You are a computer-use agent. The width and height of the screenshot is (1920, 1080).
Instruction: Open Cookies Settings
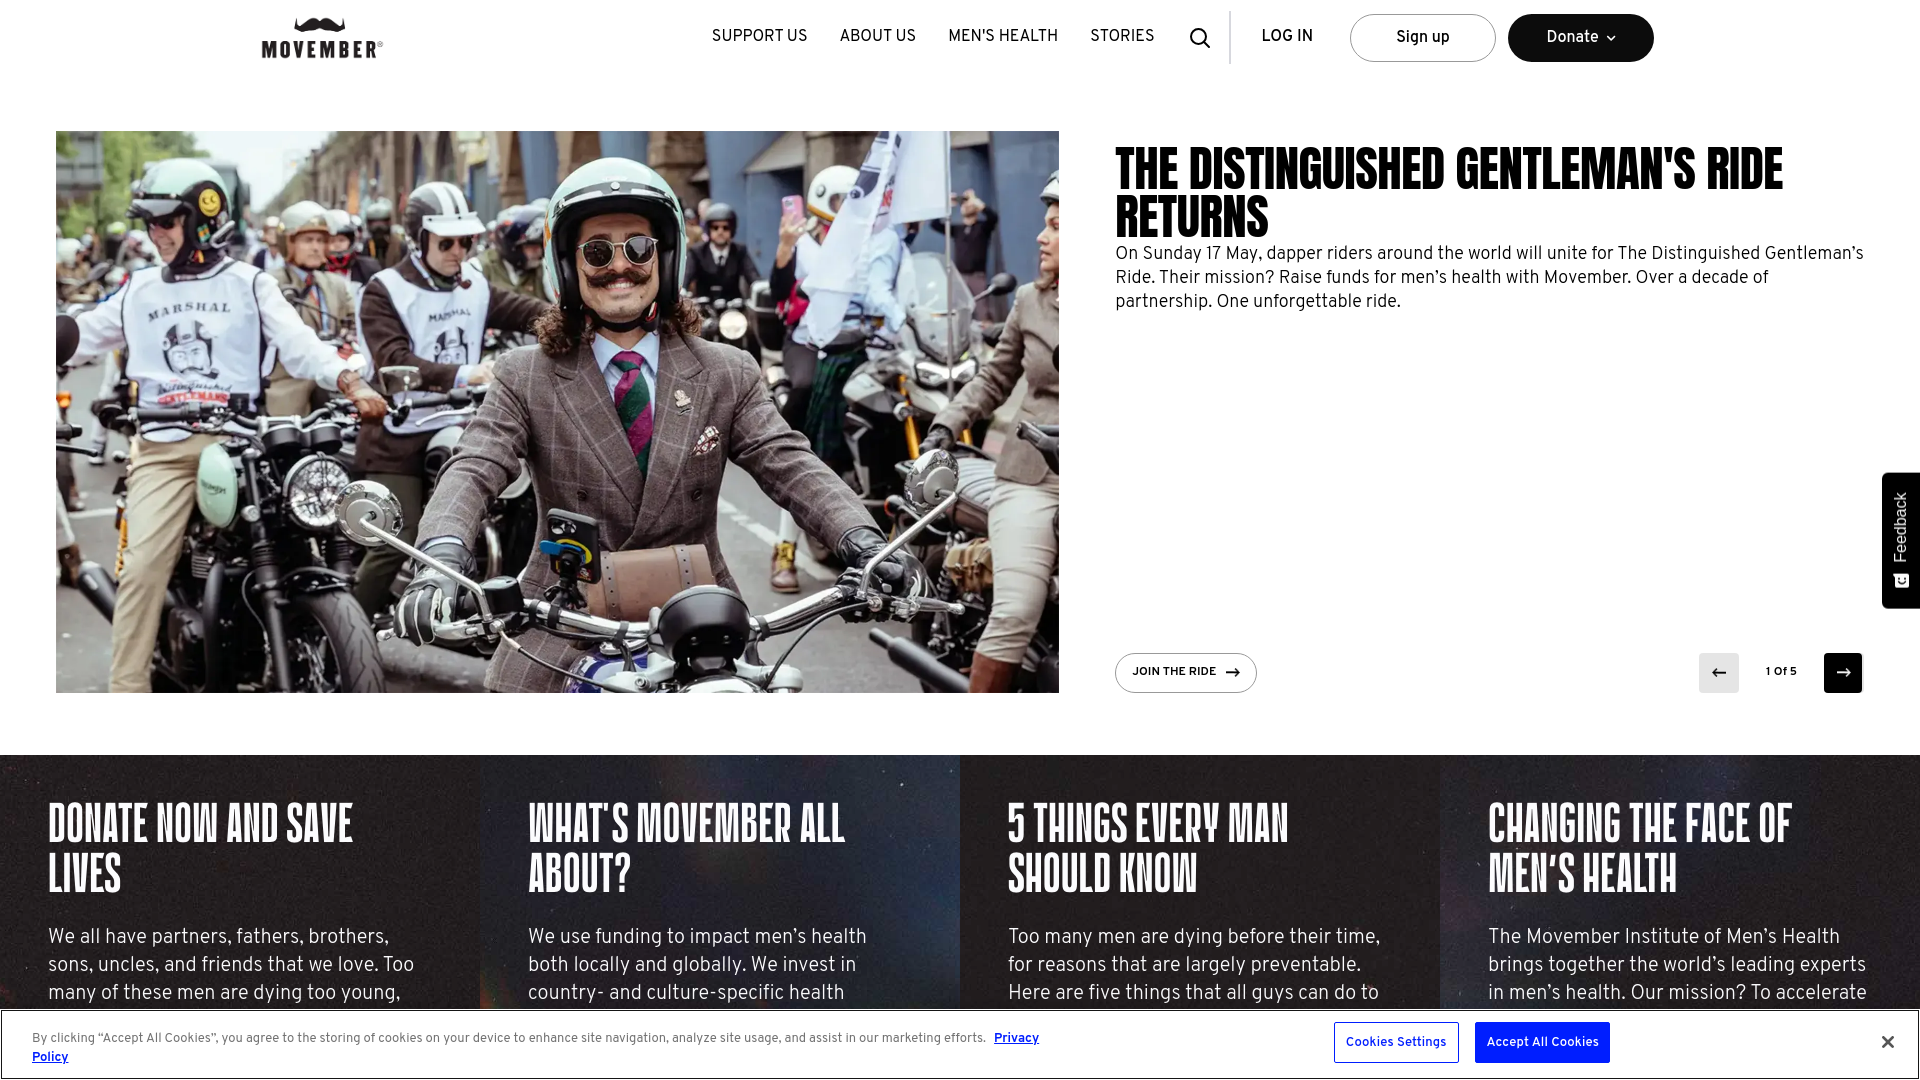pyautogui.click(x=1395, y=1042)
